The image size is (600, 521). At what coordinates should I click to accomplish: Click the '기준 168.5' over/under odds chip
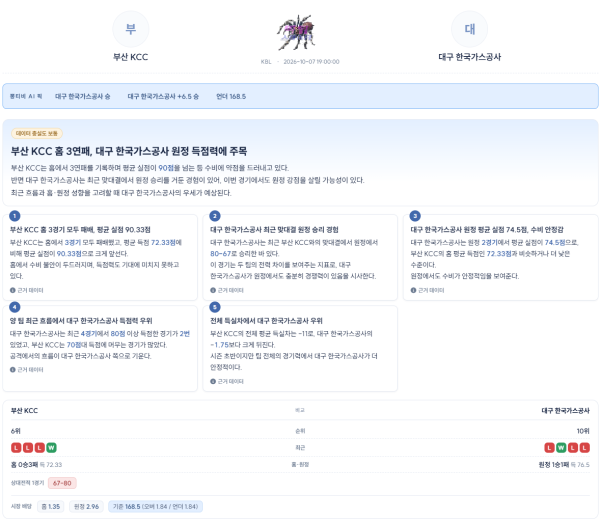click(155, 506)
